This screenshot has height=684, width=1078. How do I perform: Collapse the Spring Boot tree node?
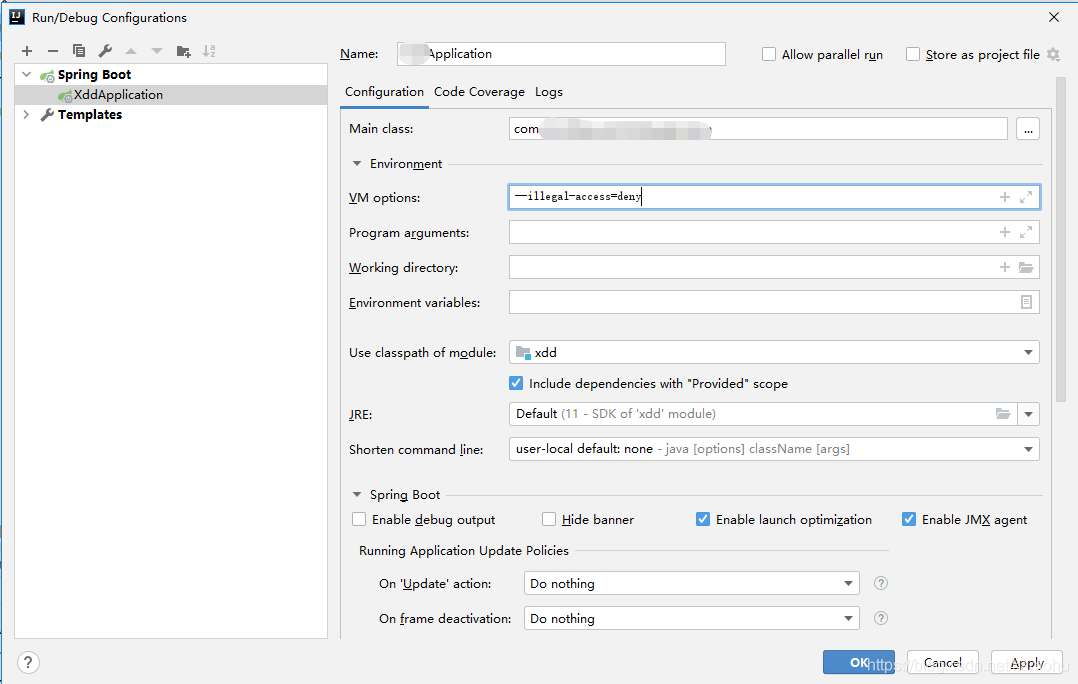27,74
